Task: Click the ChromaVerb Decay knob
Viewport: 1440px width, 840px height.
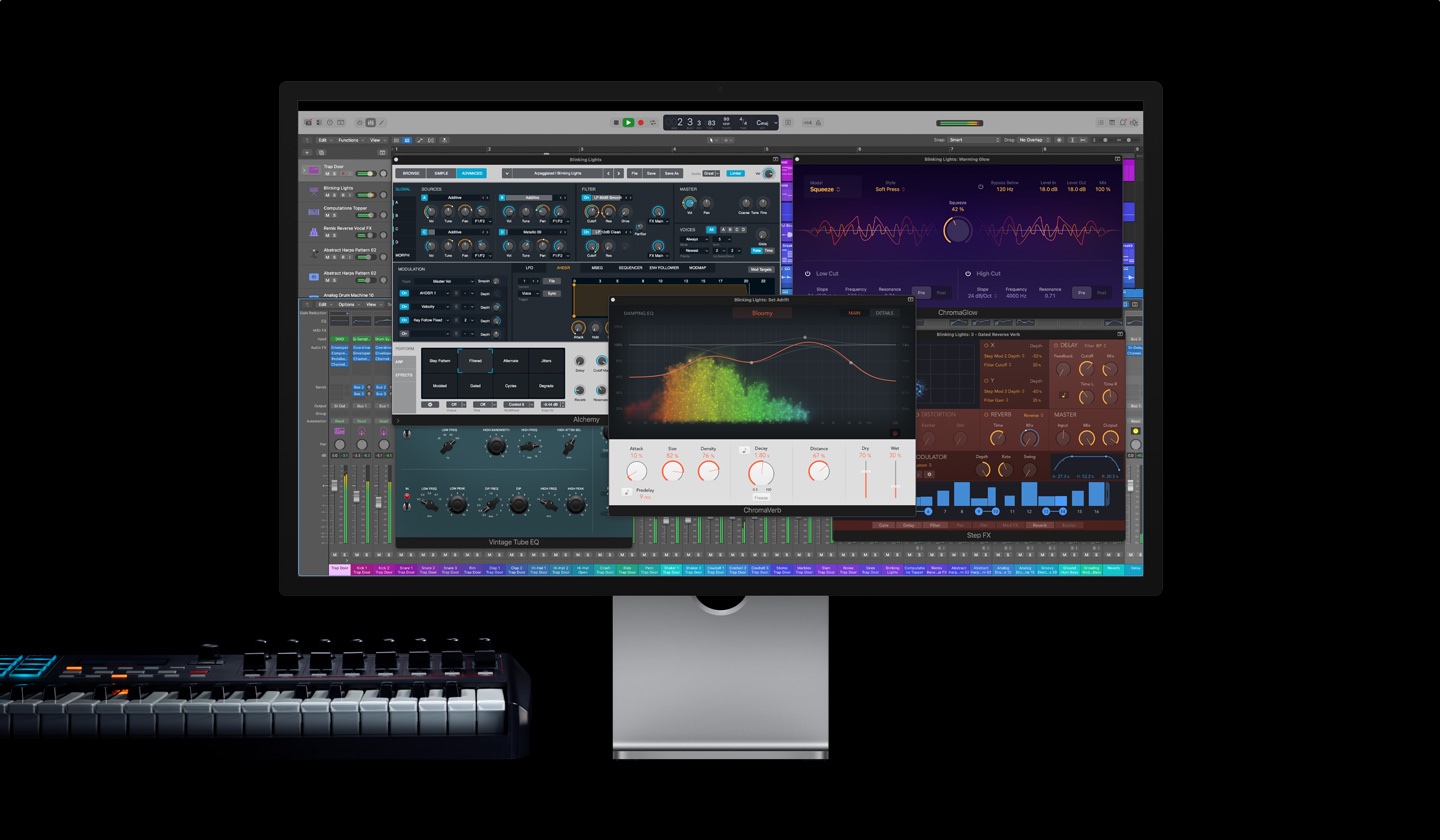Action: (761, 473)
